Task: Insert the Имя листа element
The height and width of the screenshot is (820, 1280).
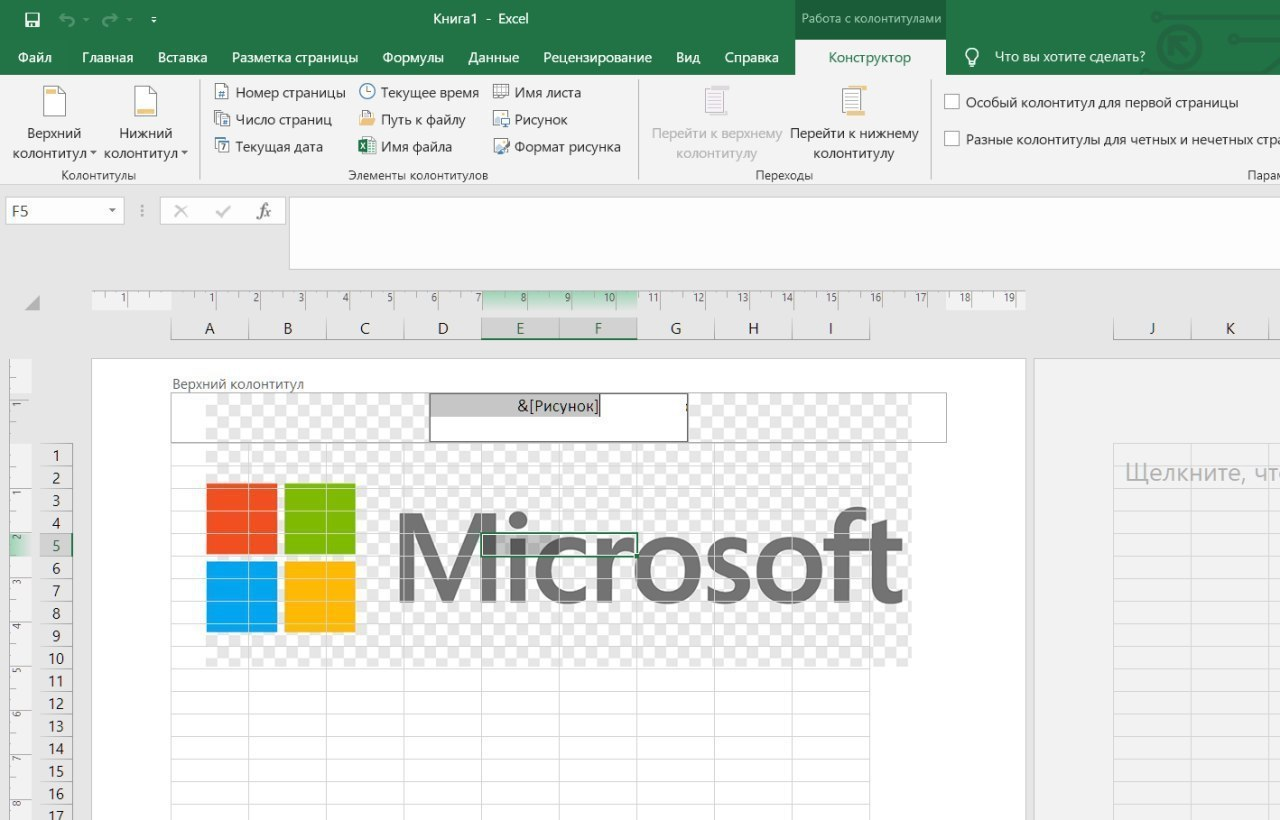Action: pos(536,92)
